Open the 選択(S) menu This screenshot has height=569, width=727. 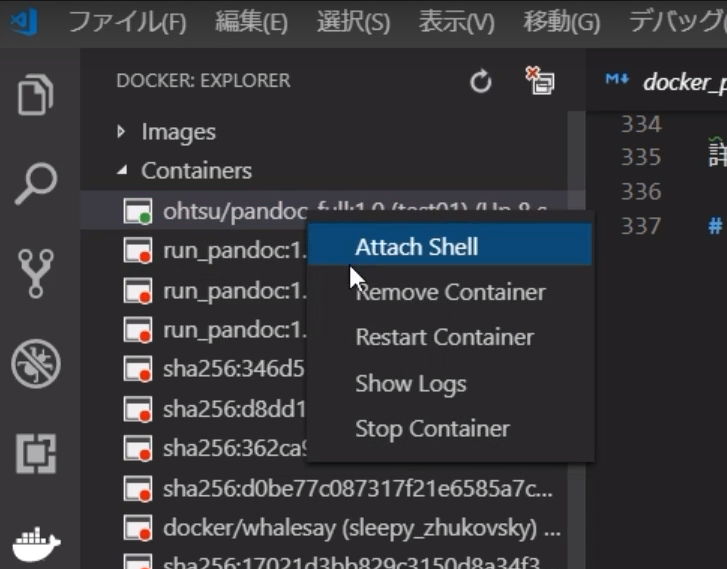coord(353,21)
